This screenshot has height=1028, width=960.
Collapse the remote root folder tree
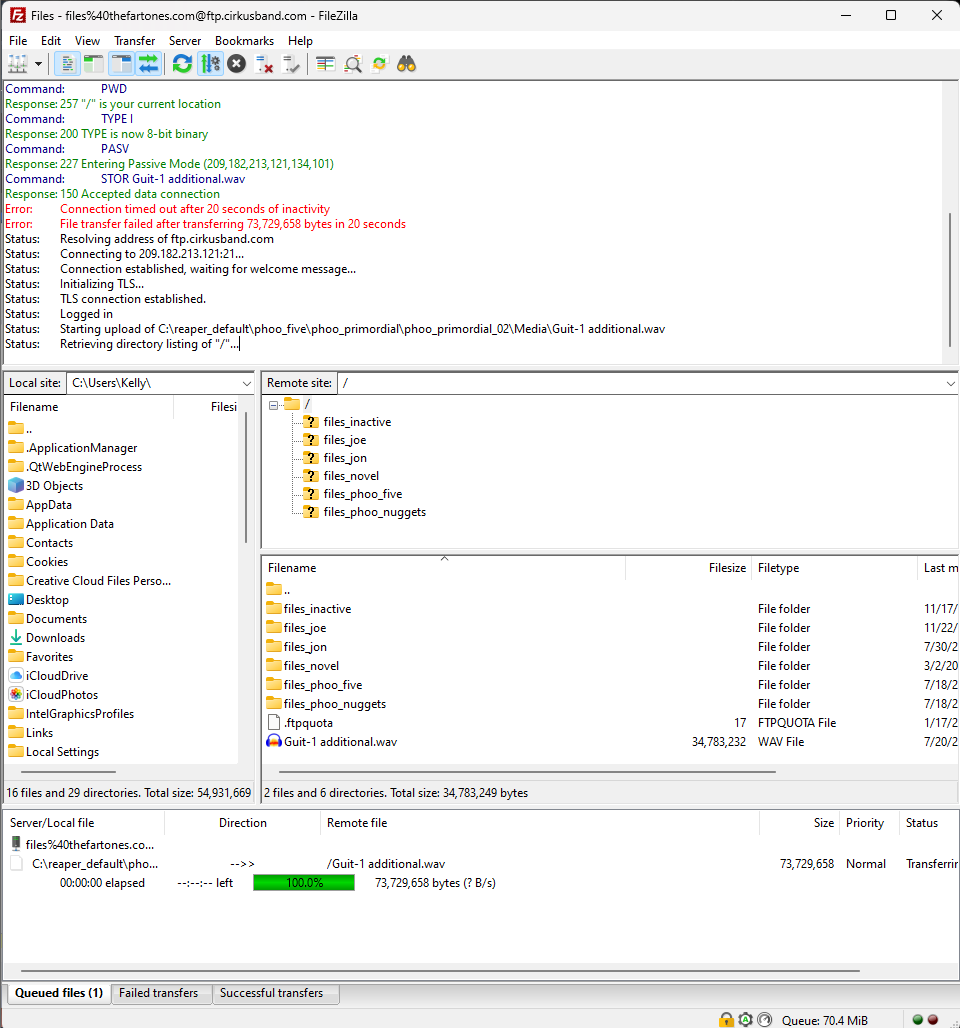pyautogui.click(x=273, y=404)
